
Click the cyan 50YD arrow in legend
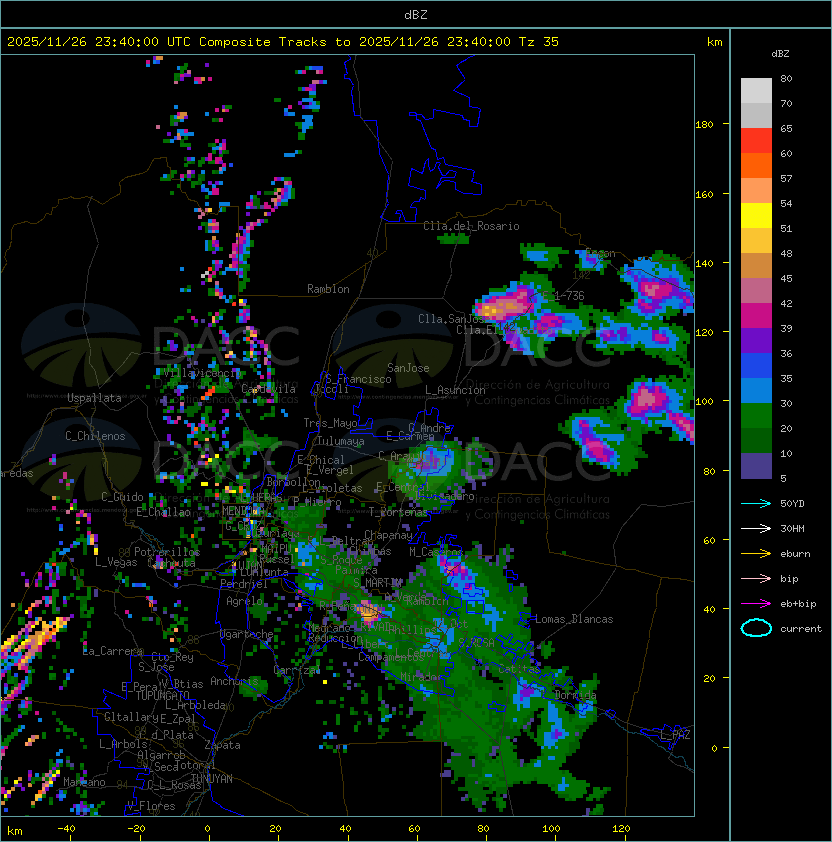click(756, 504)
